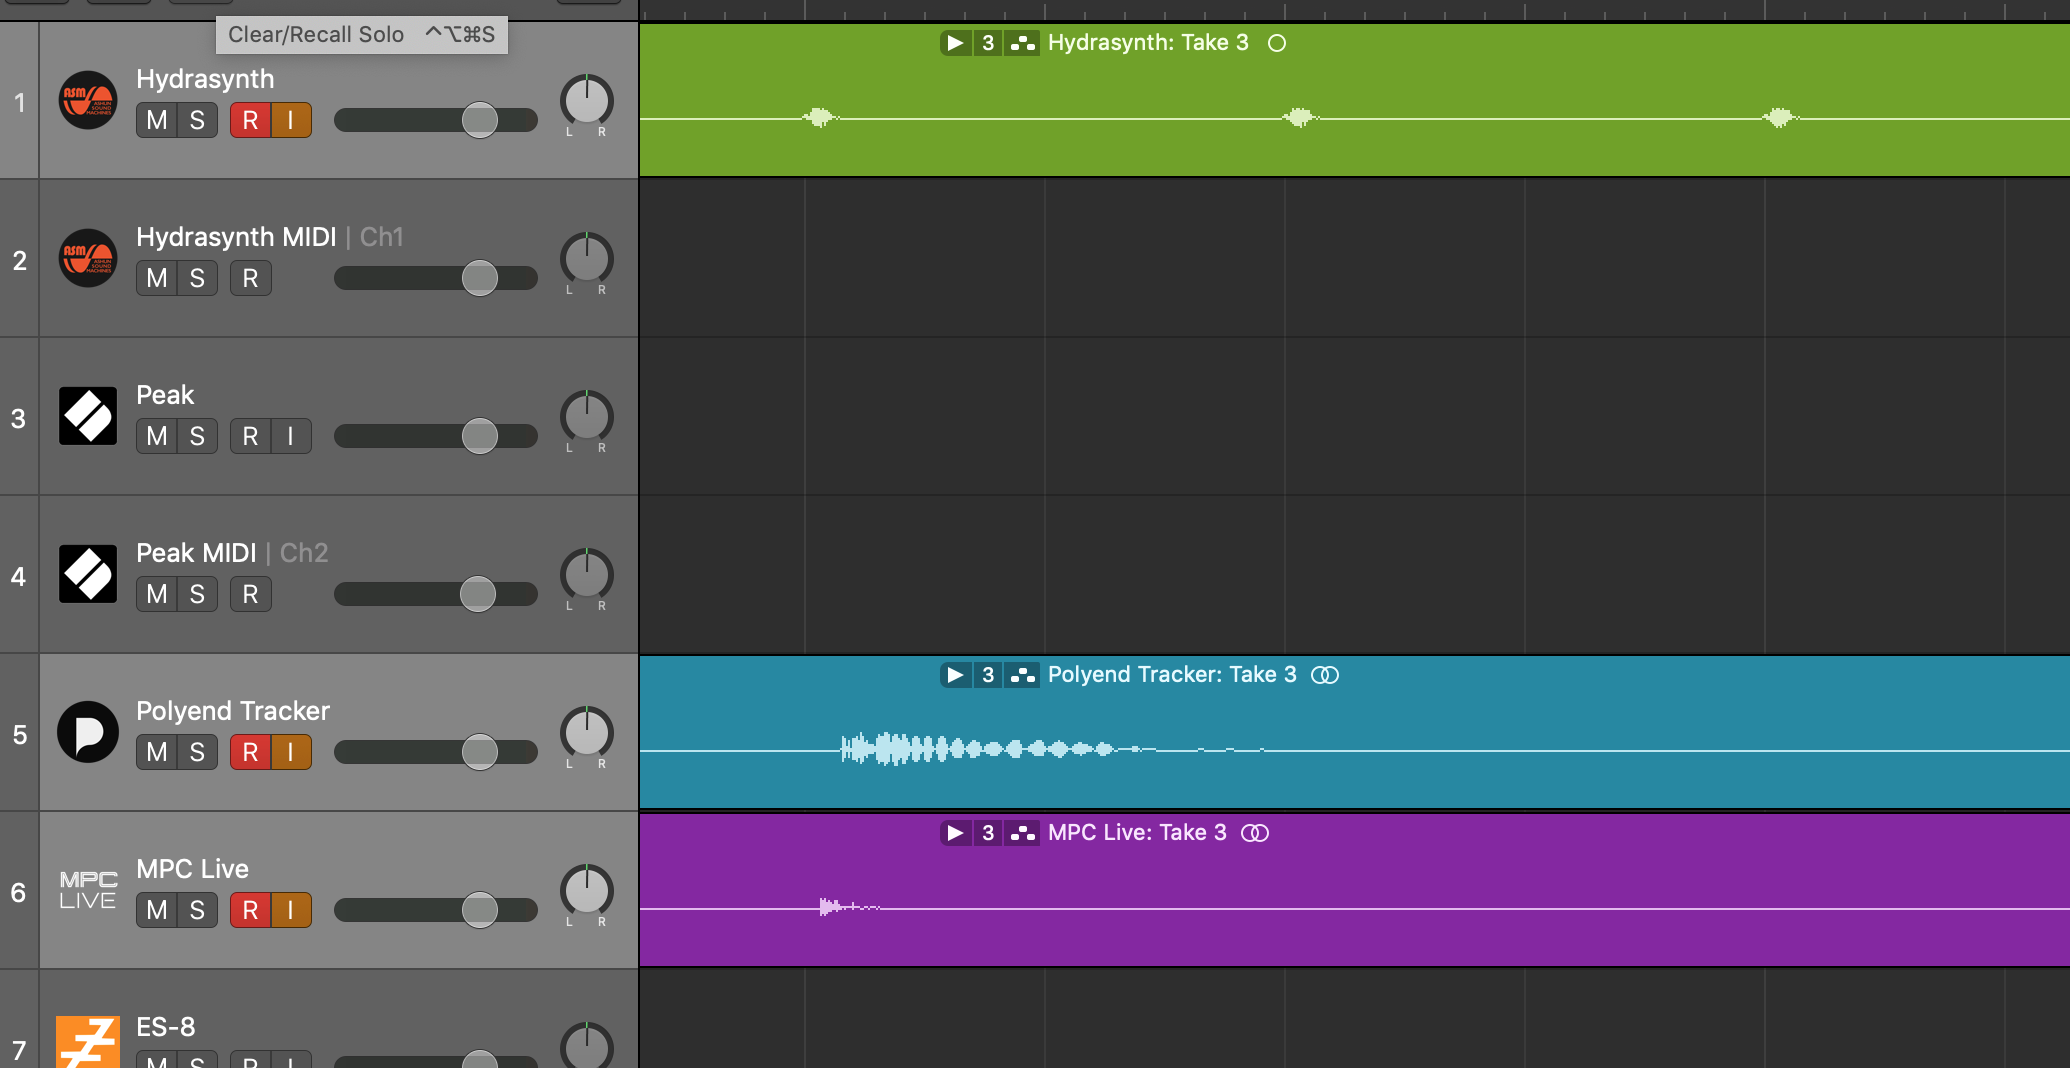Select the green Hydrasynth: Take 3 region

coord(1355,100)
